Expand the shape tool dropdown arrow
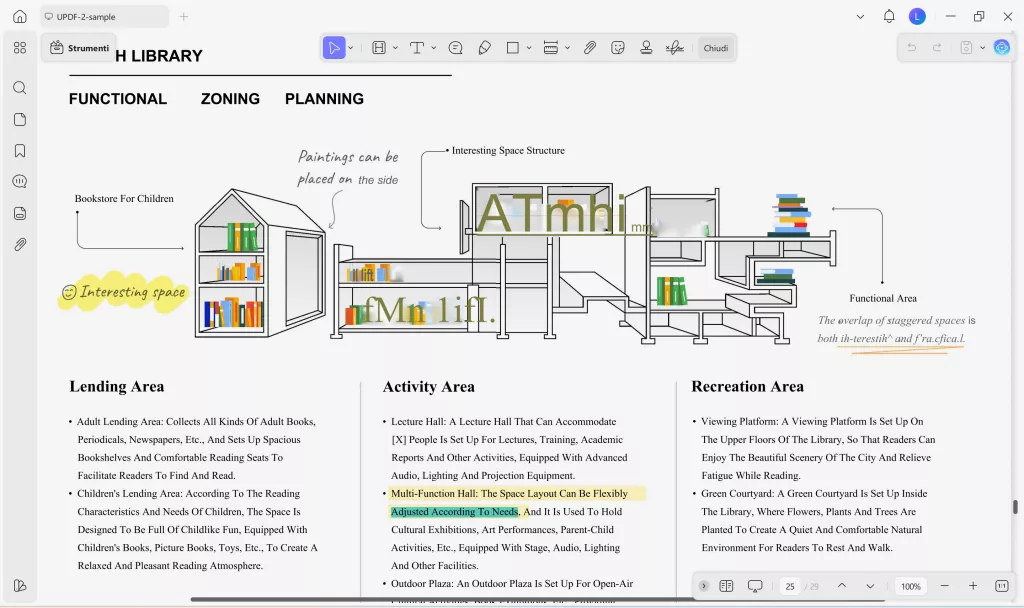The width and height of the screenshot is (1024, 608). tap(529, 47)
